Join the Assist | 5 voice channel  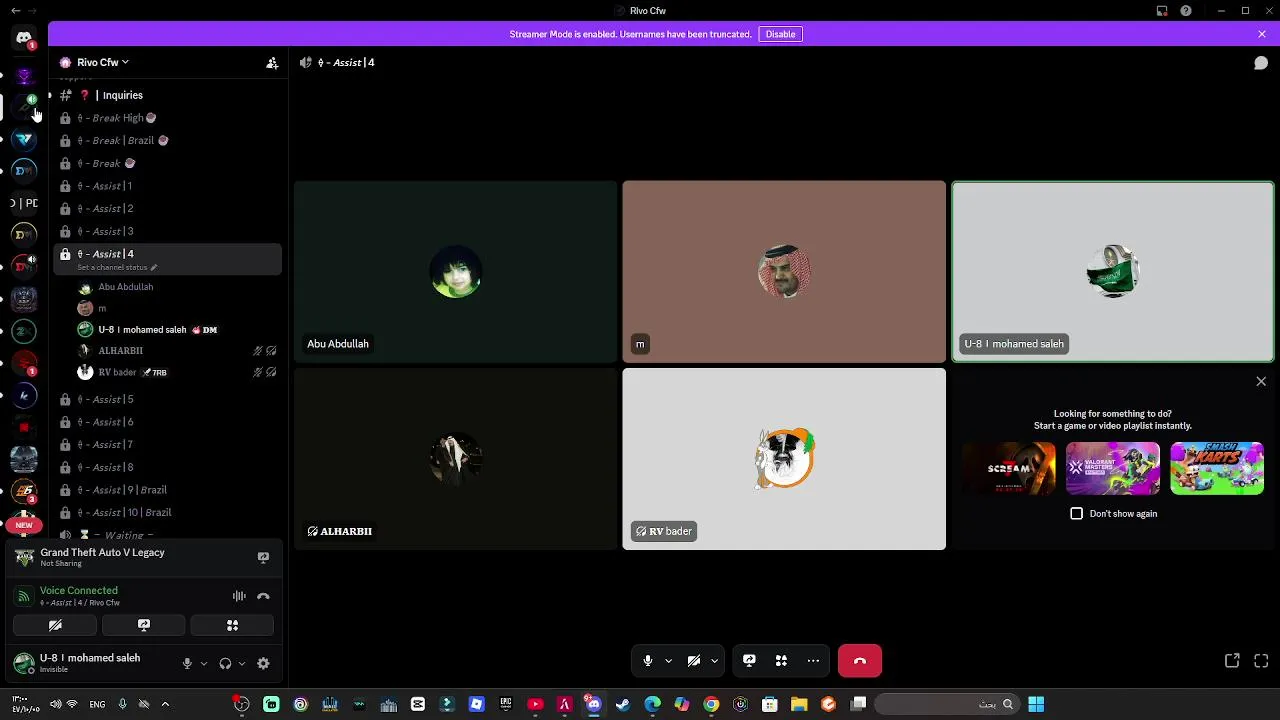[167, 399]
